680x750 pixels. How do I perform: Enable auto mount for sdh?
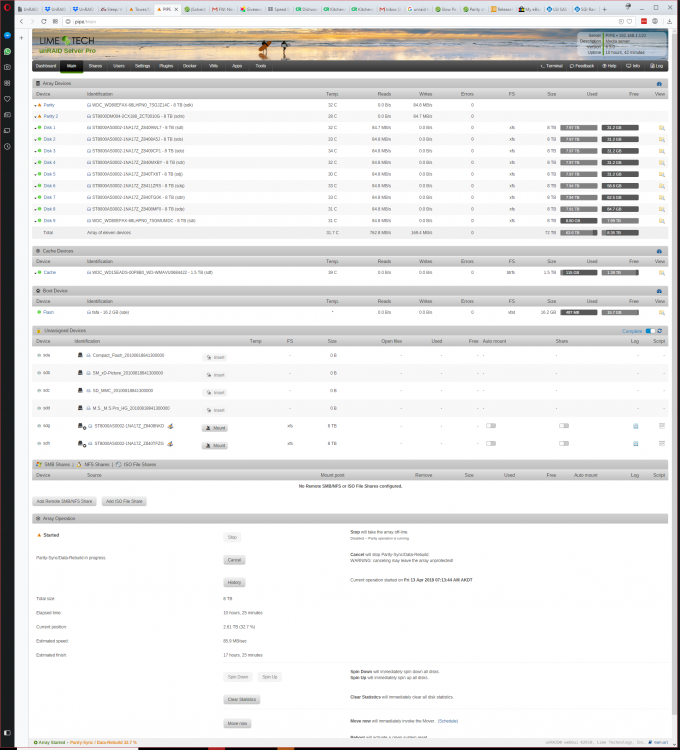coord(491,443)
